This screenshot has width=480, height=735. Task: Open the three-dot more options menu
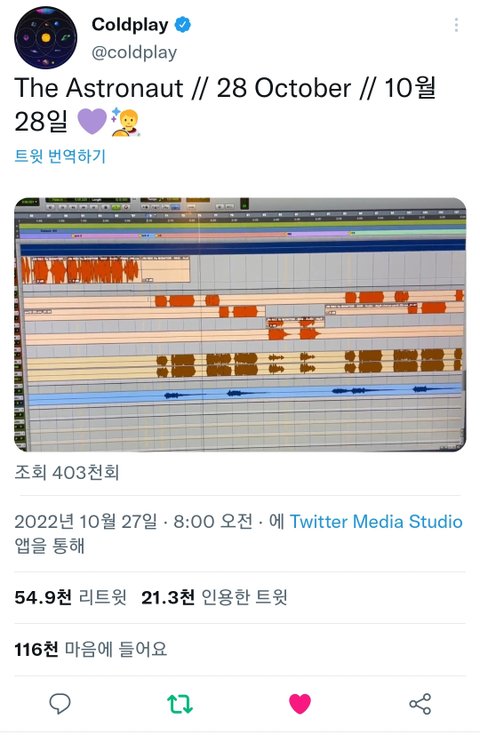[x=456, y=25]
